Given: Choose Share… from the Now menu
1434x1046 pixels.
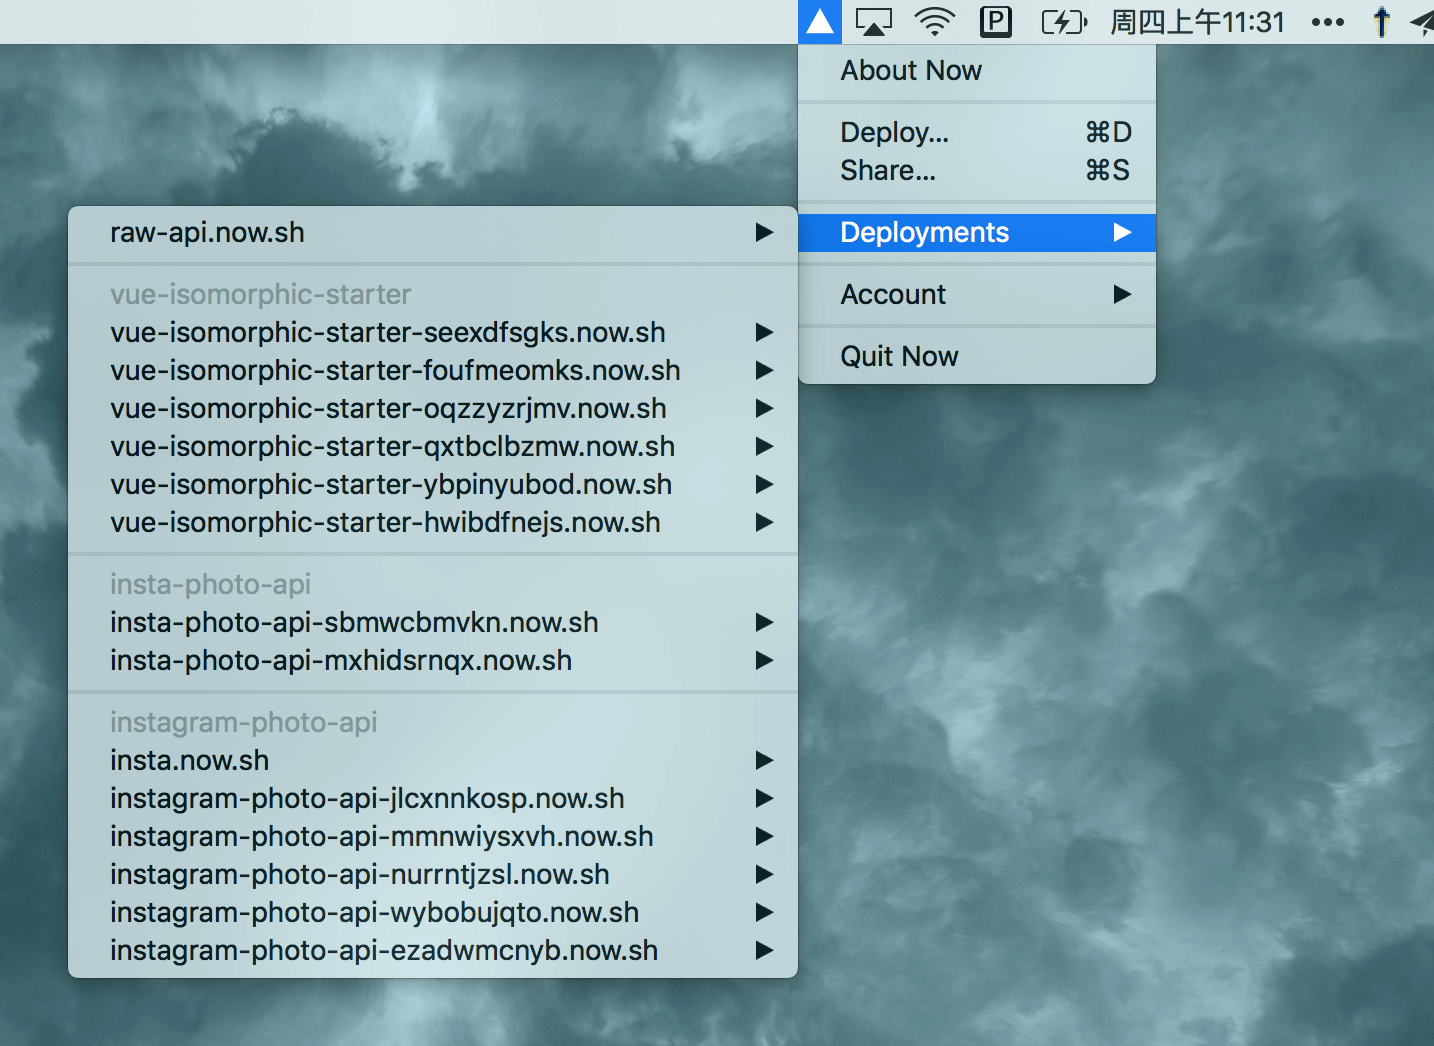Looking at the screenshot, I should (977, 171).
